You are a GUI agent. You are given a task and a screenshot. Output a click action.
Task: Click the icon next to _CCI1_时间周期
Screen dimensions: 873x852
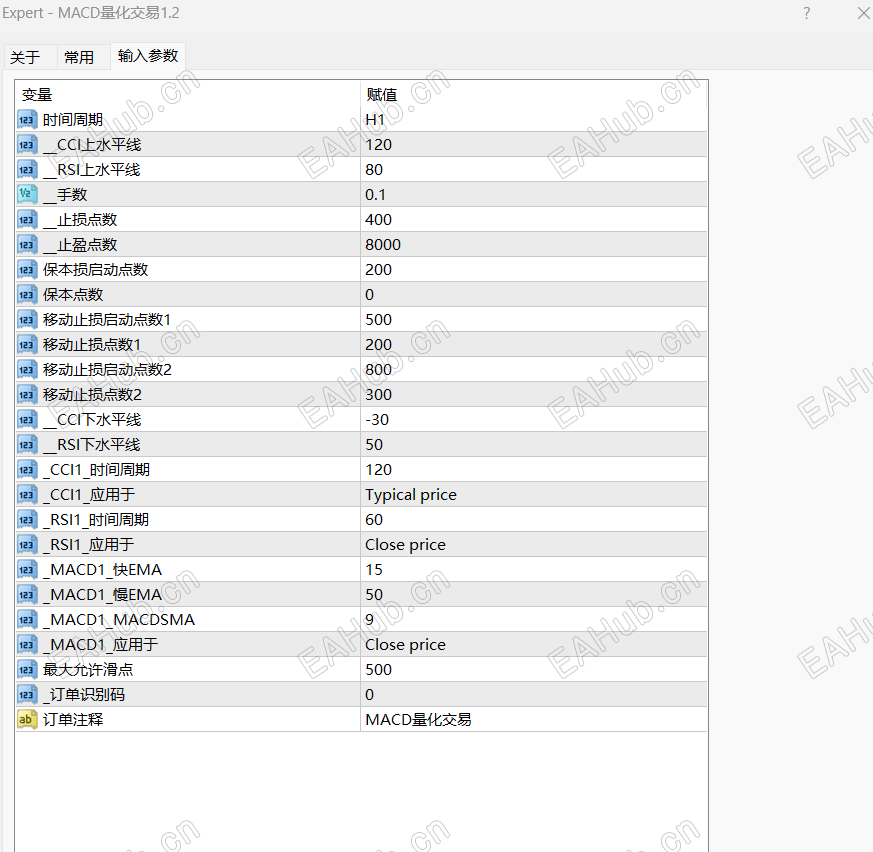pos(27,469)
